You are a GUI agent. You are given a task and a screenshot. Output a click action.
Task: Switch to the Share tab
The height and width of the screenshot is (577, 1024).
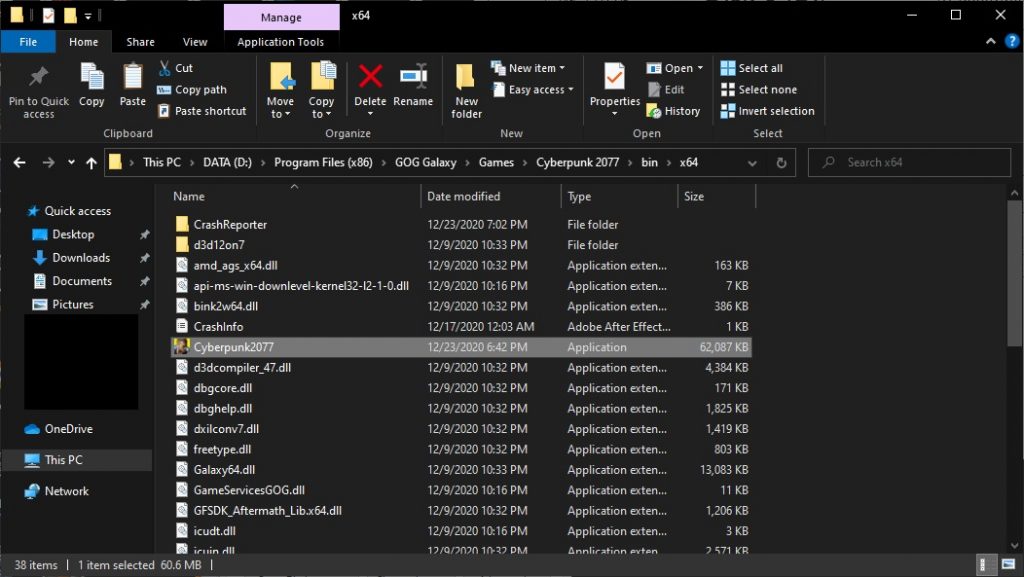(x=140, y=42)
